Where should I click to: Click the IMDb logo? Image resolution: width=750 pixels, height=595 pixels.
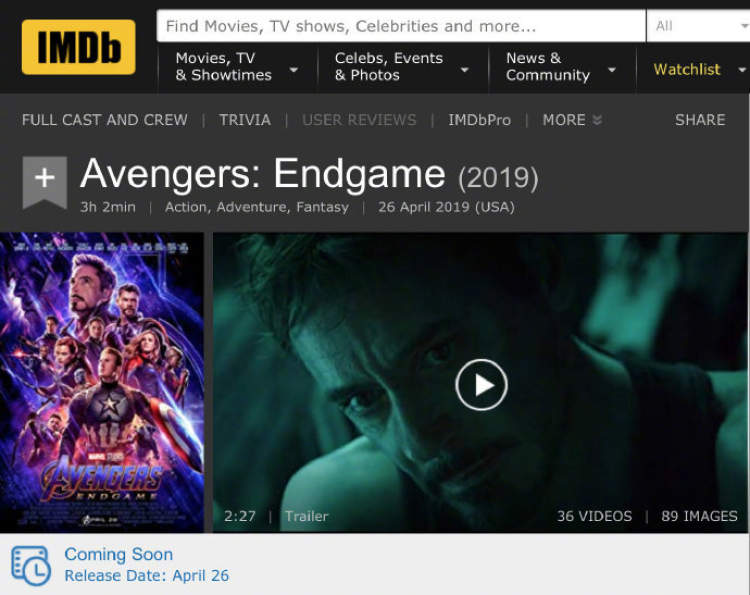click(x=78, y=47)
